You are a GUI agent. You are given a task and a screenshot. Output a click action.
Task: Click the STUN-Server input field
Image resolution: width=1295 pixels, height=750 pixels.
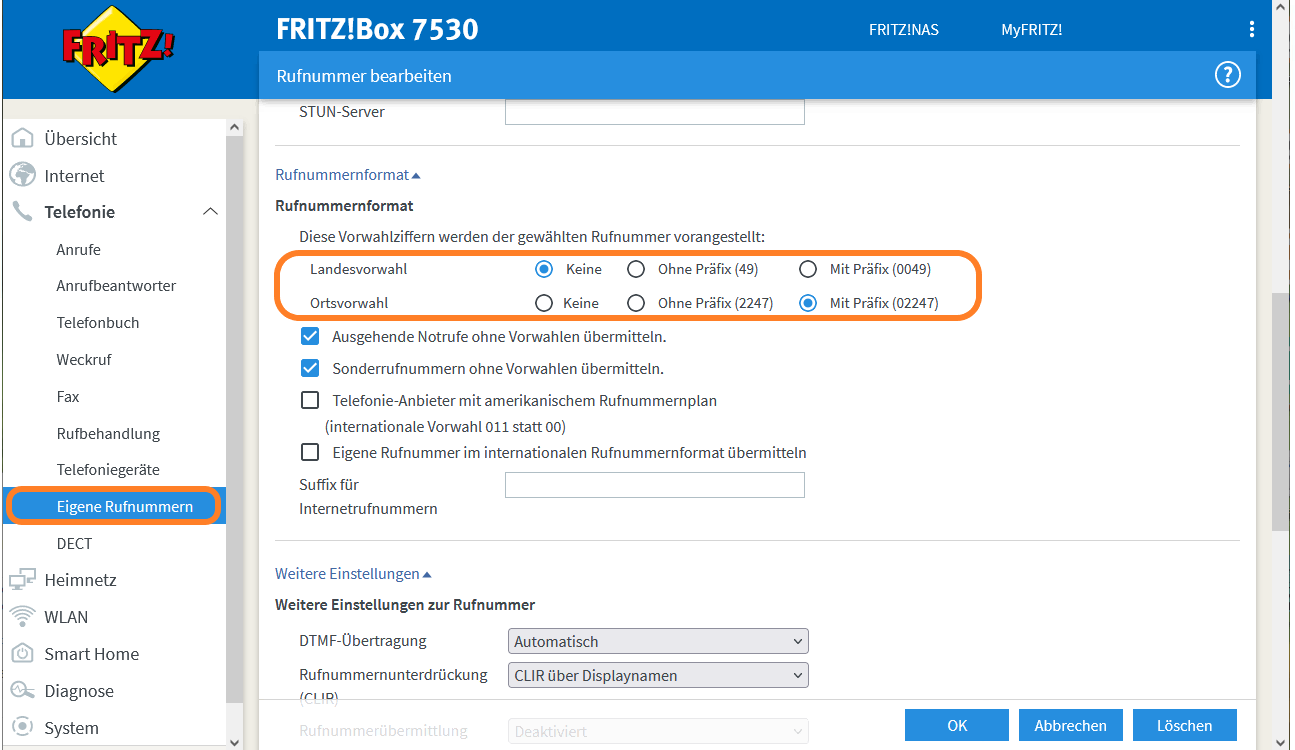pos(655,111)
